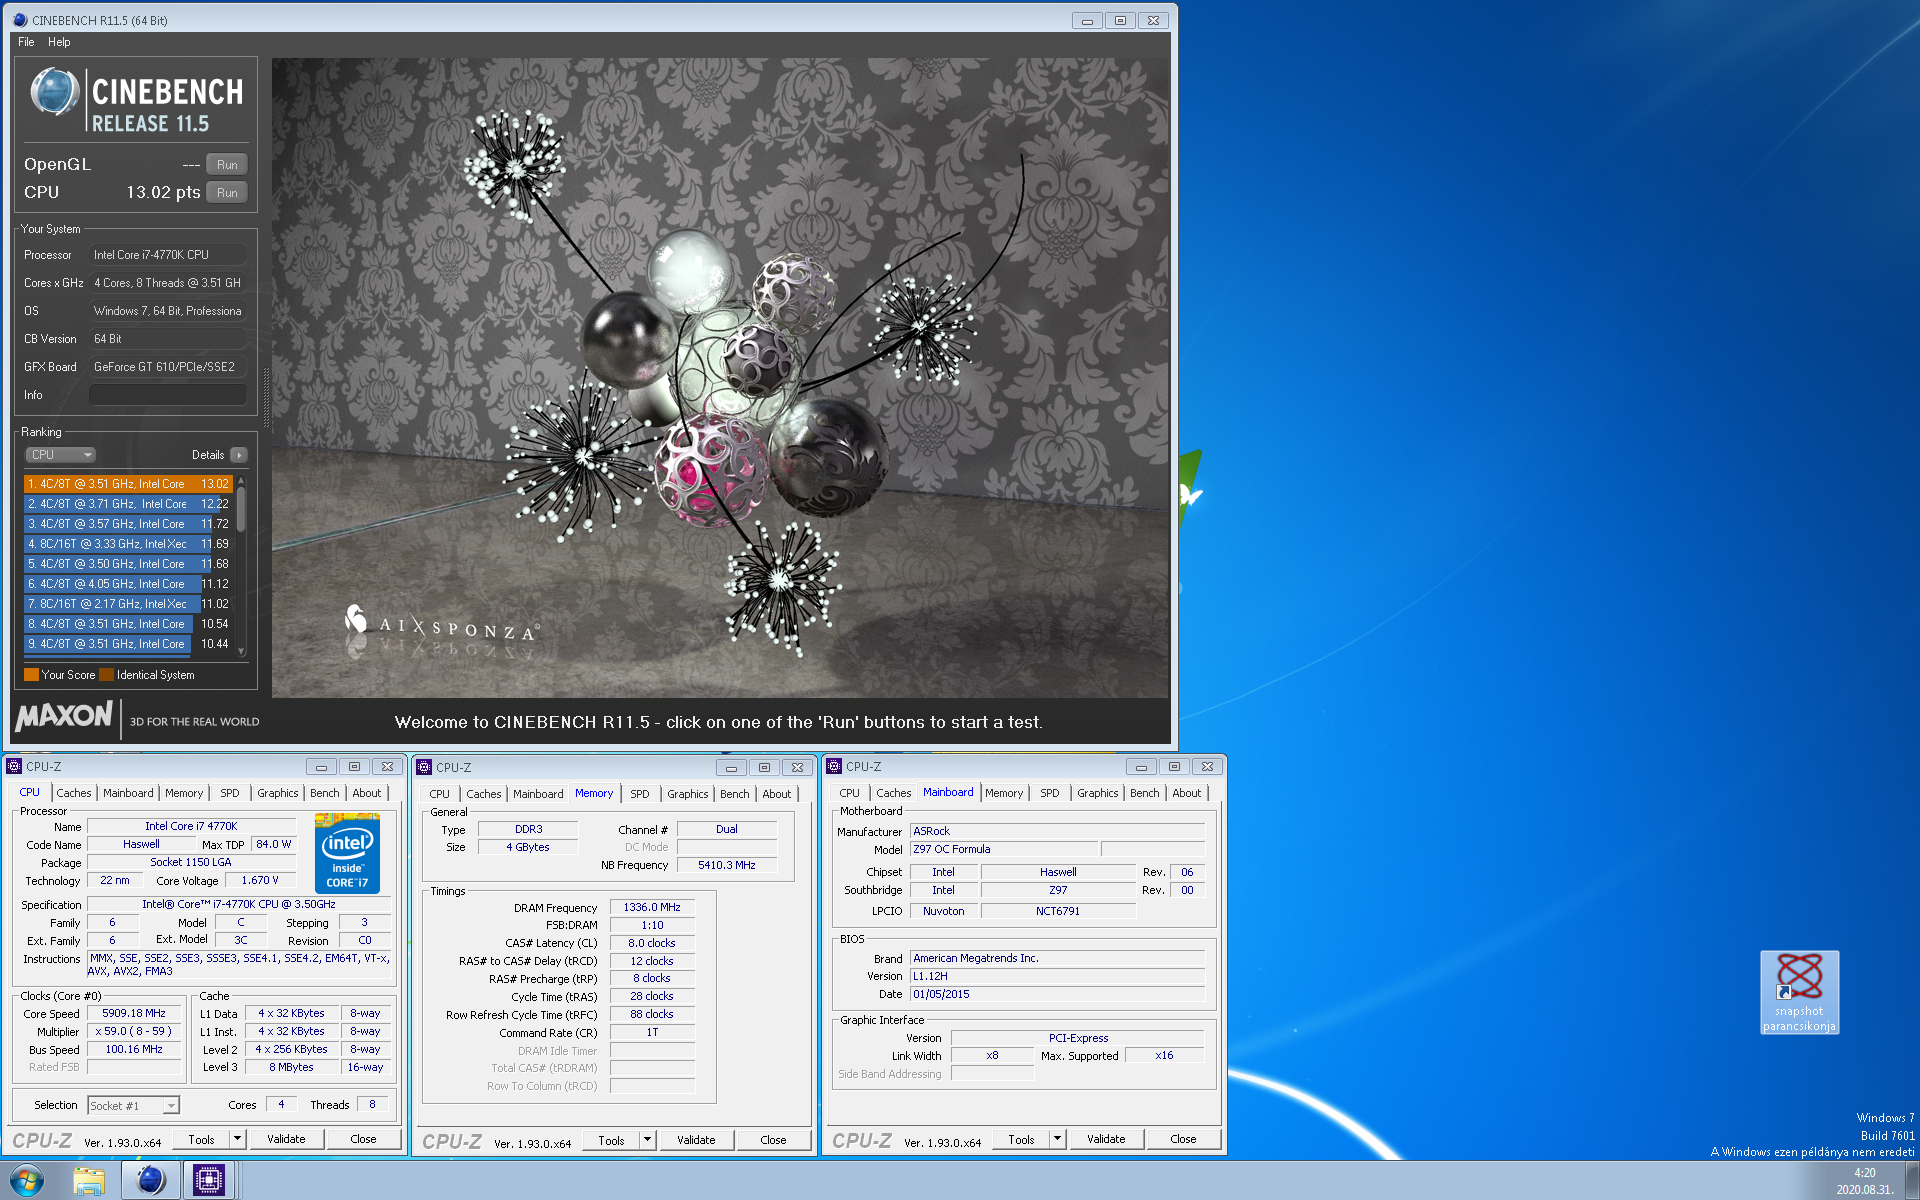Click the Core Speed 5909.18 MHz value
Screen dimensions: 1920x1200
click(x=134, y=1013)
